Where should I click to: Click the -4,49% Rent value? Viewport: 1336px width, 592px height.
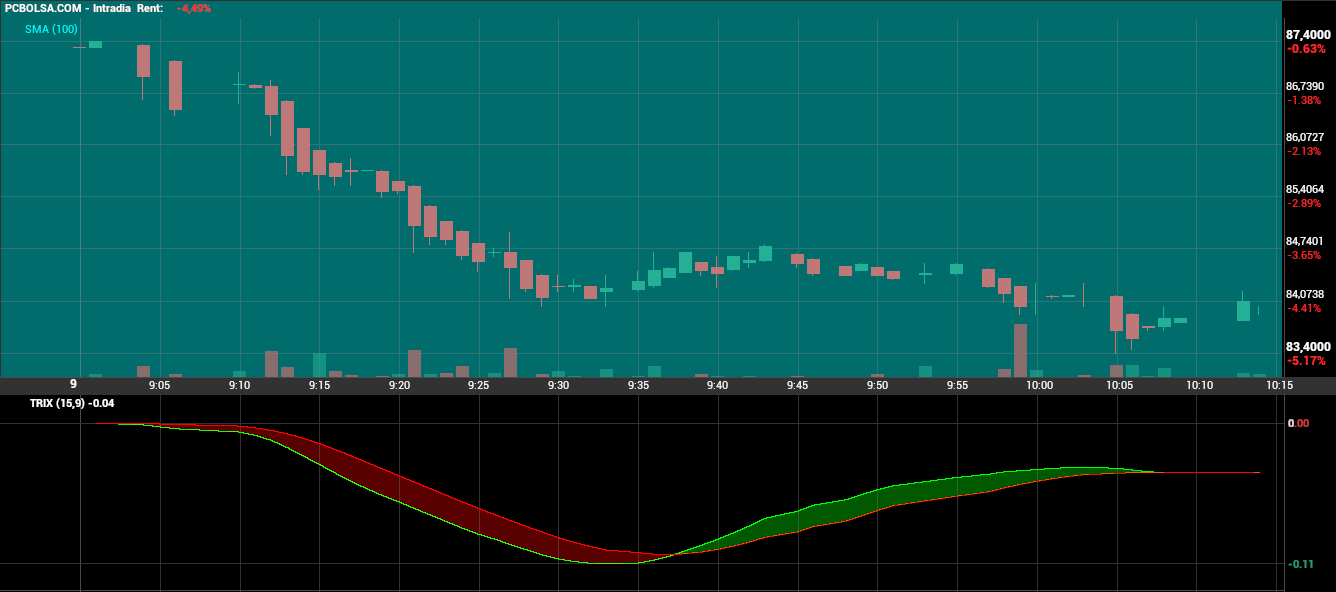click(x=194, y=8)
